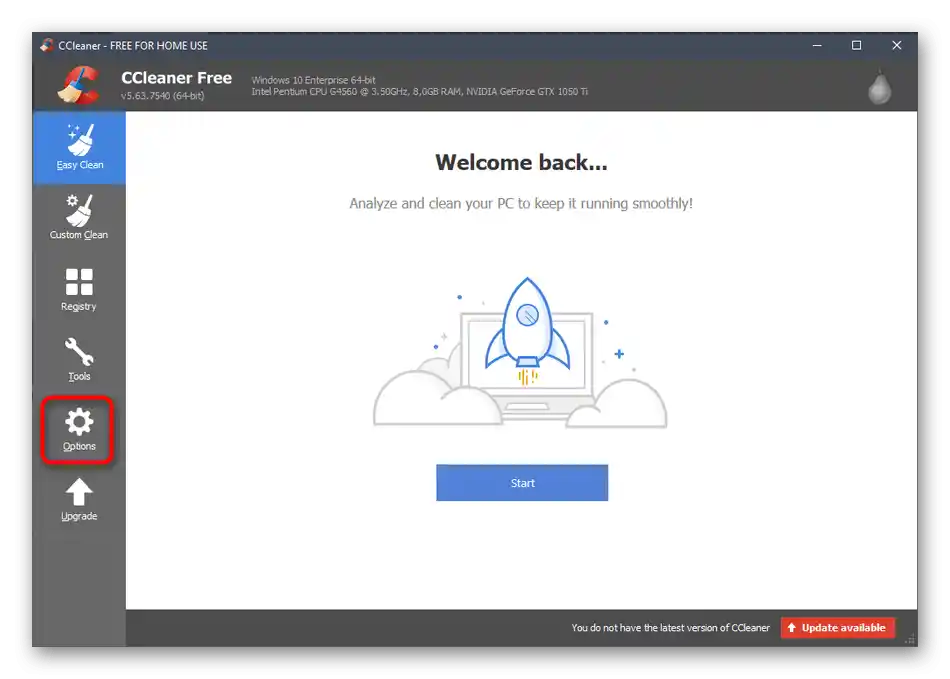Click the 'You do not have the latest version' message

click(670, 628)
